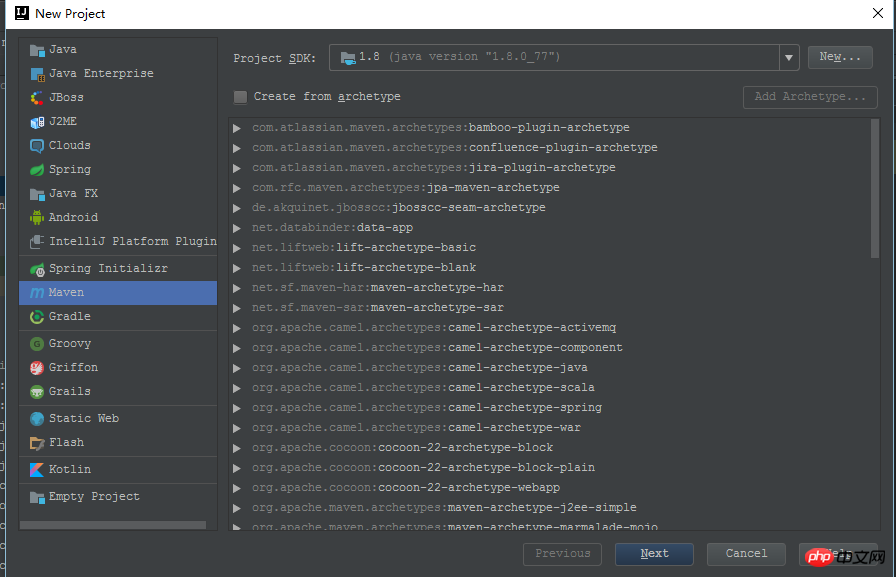Expand jbosscc-seam-archetype node

coord(237,208)
